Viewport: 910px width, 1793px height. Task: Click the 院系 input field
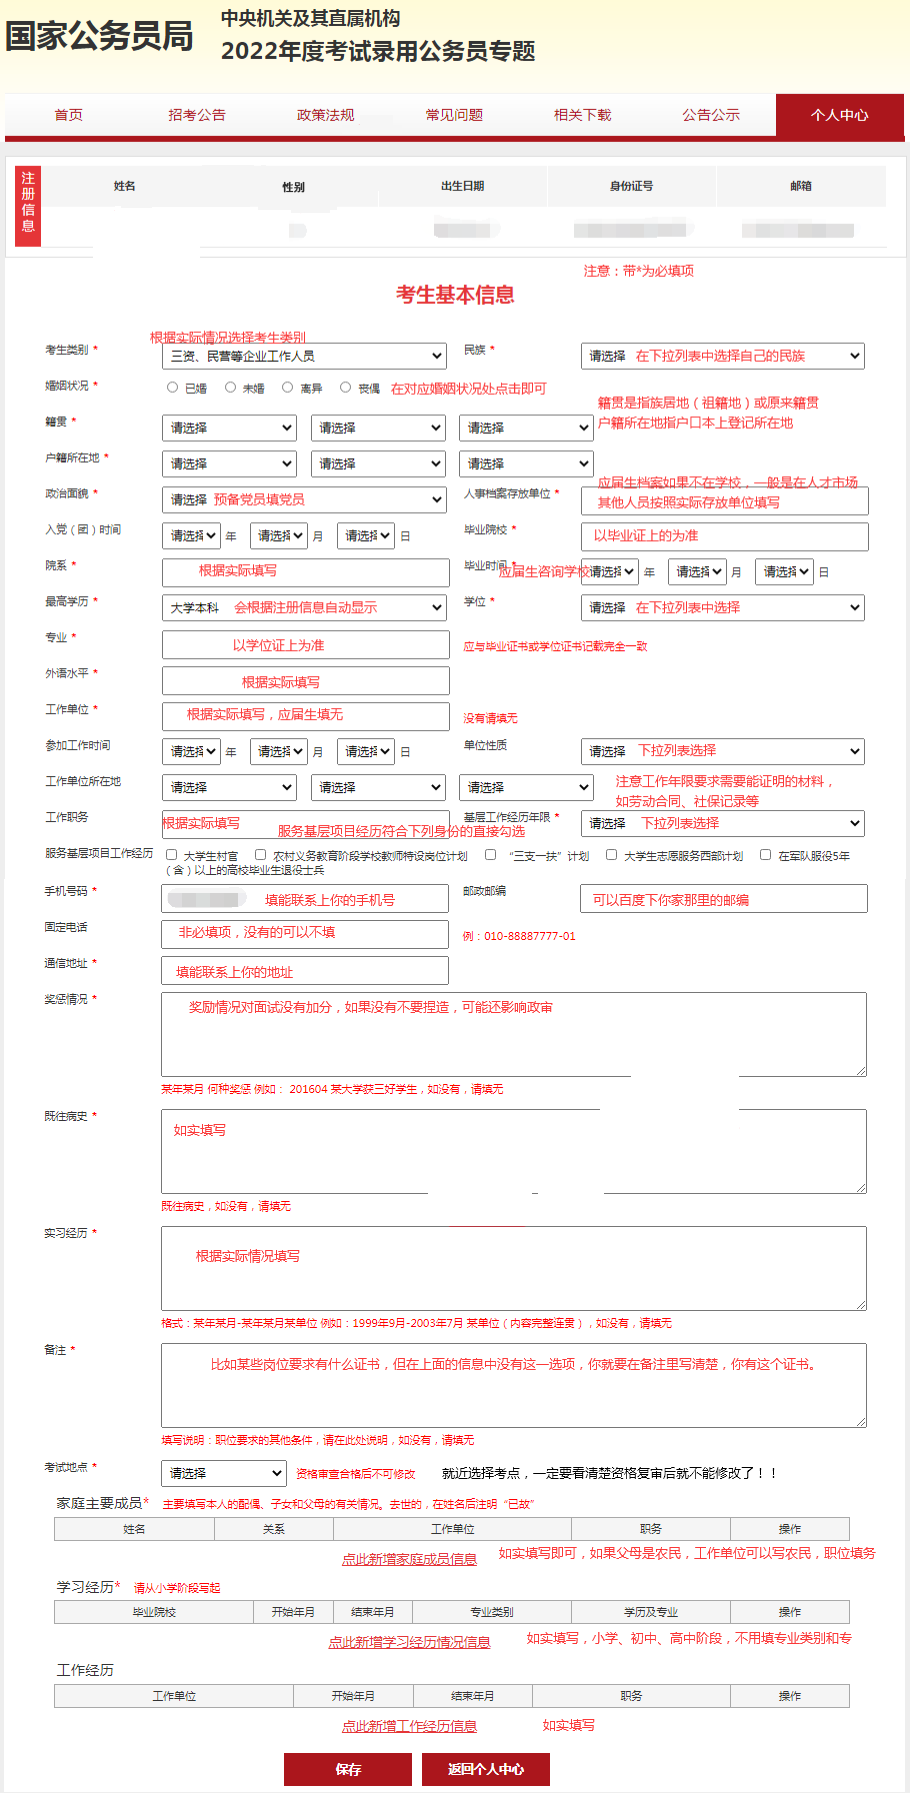pyautogui.click(x=306, y=572)
